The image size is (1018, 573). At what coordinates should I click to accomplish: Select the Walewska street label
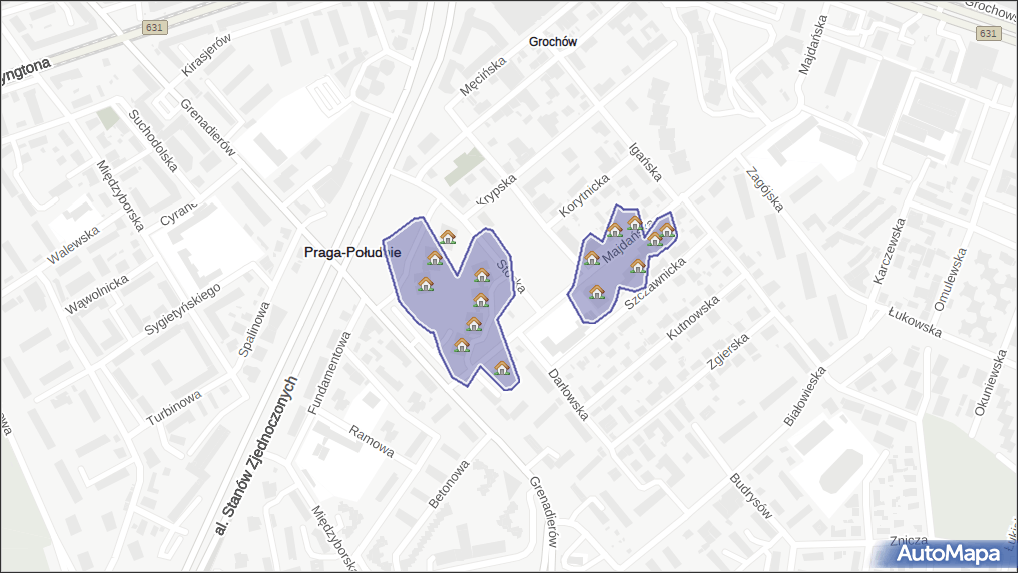click(75, 245)
